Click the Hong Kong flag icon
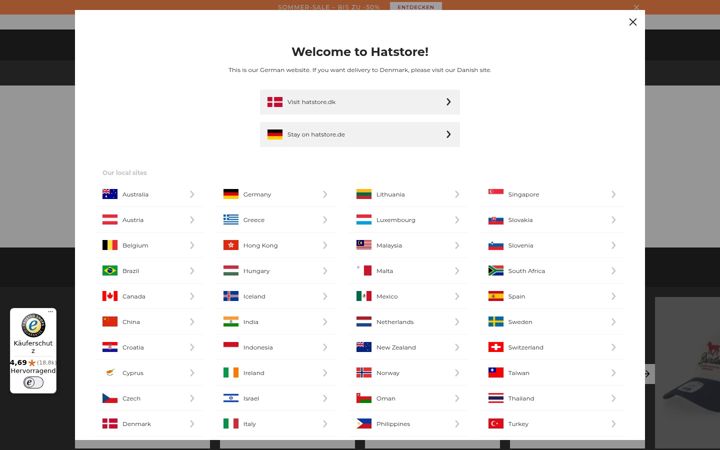720x450 pixels. tap(231, 245)
